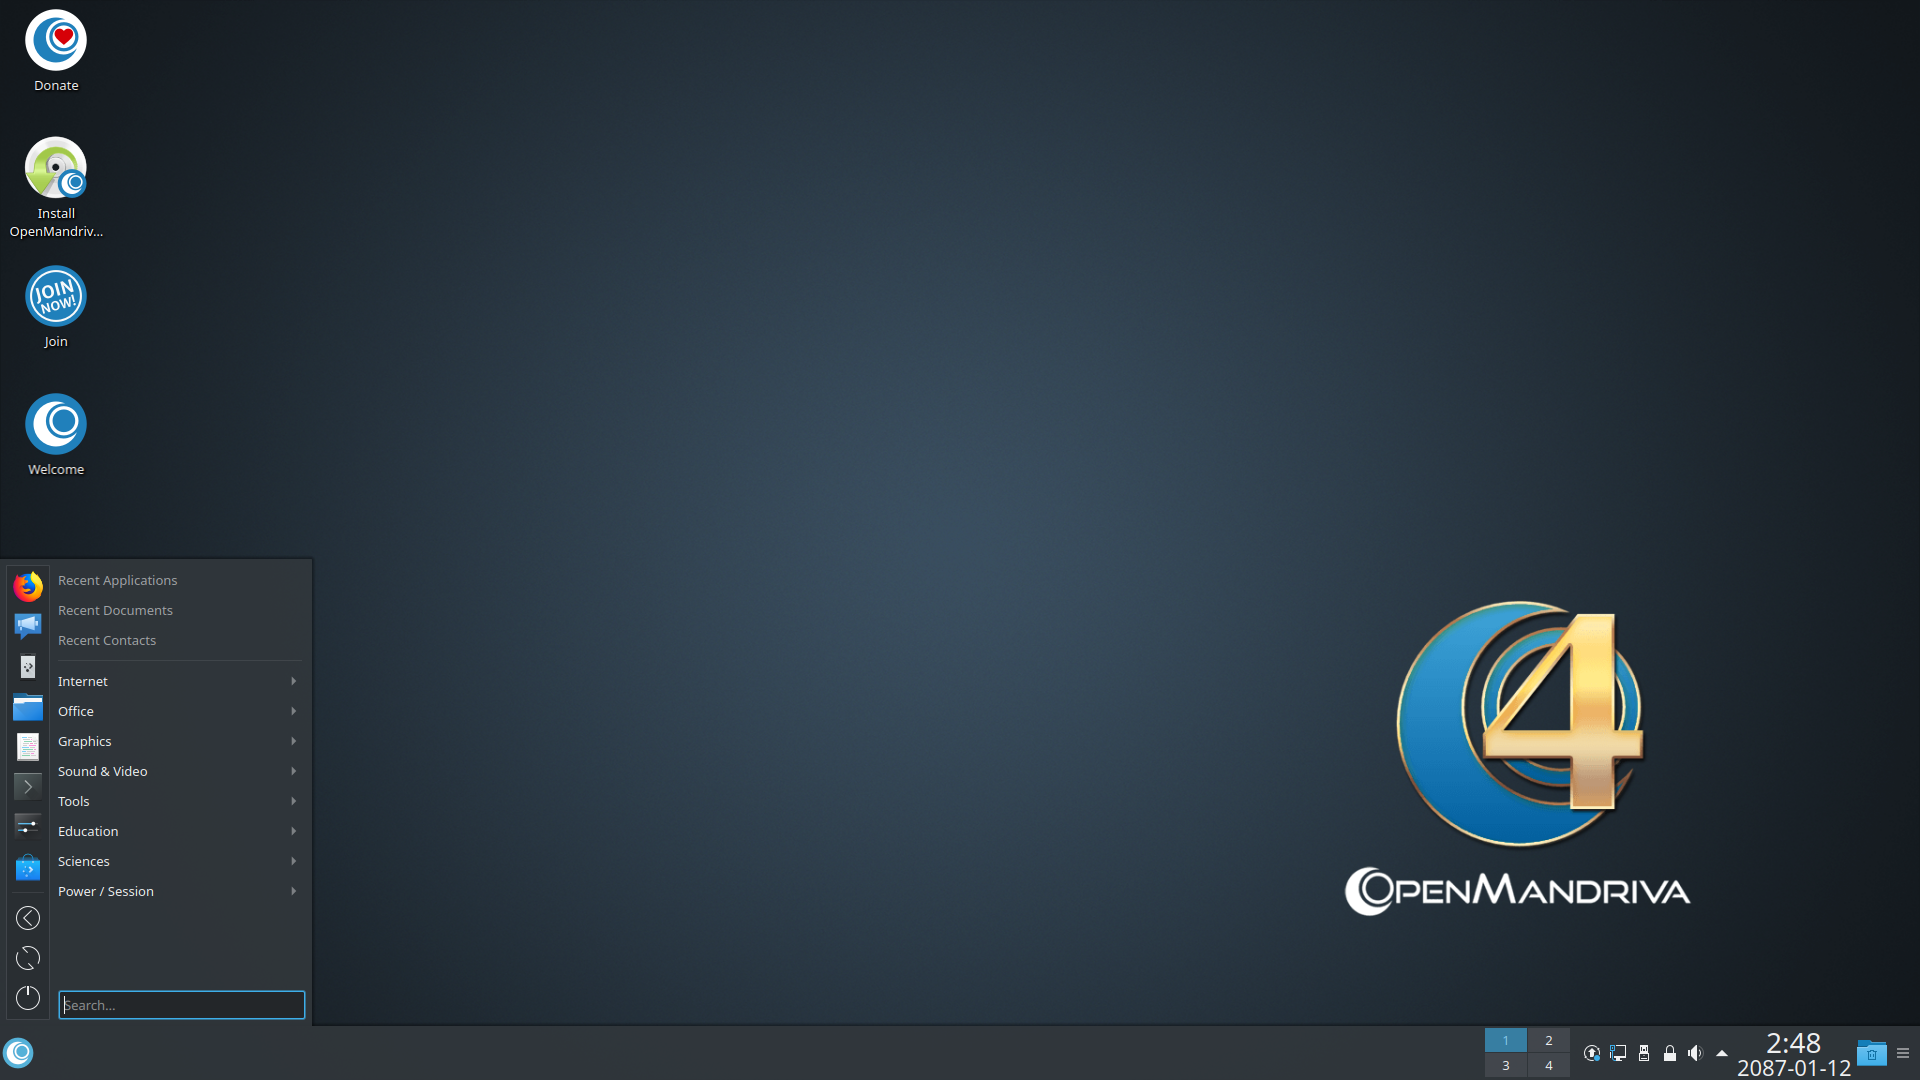Open the Install OpenMandriva desktop icon
1920x1080 pixels.
click(56, 188)
